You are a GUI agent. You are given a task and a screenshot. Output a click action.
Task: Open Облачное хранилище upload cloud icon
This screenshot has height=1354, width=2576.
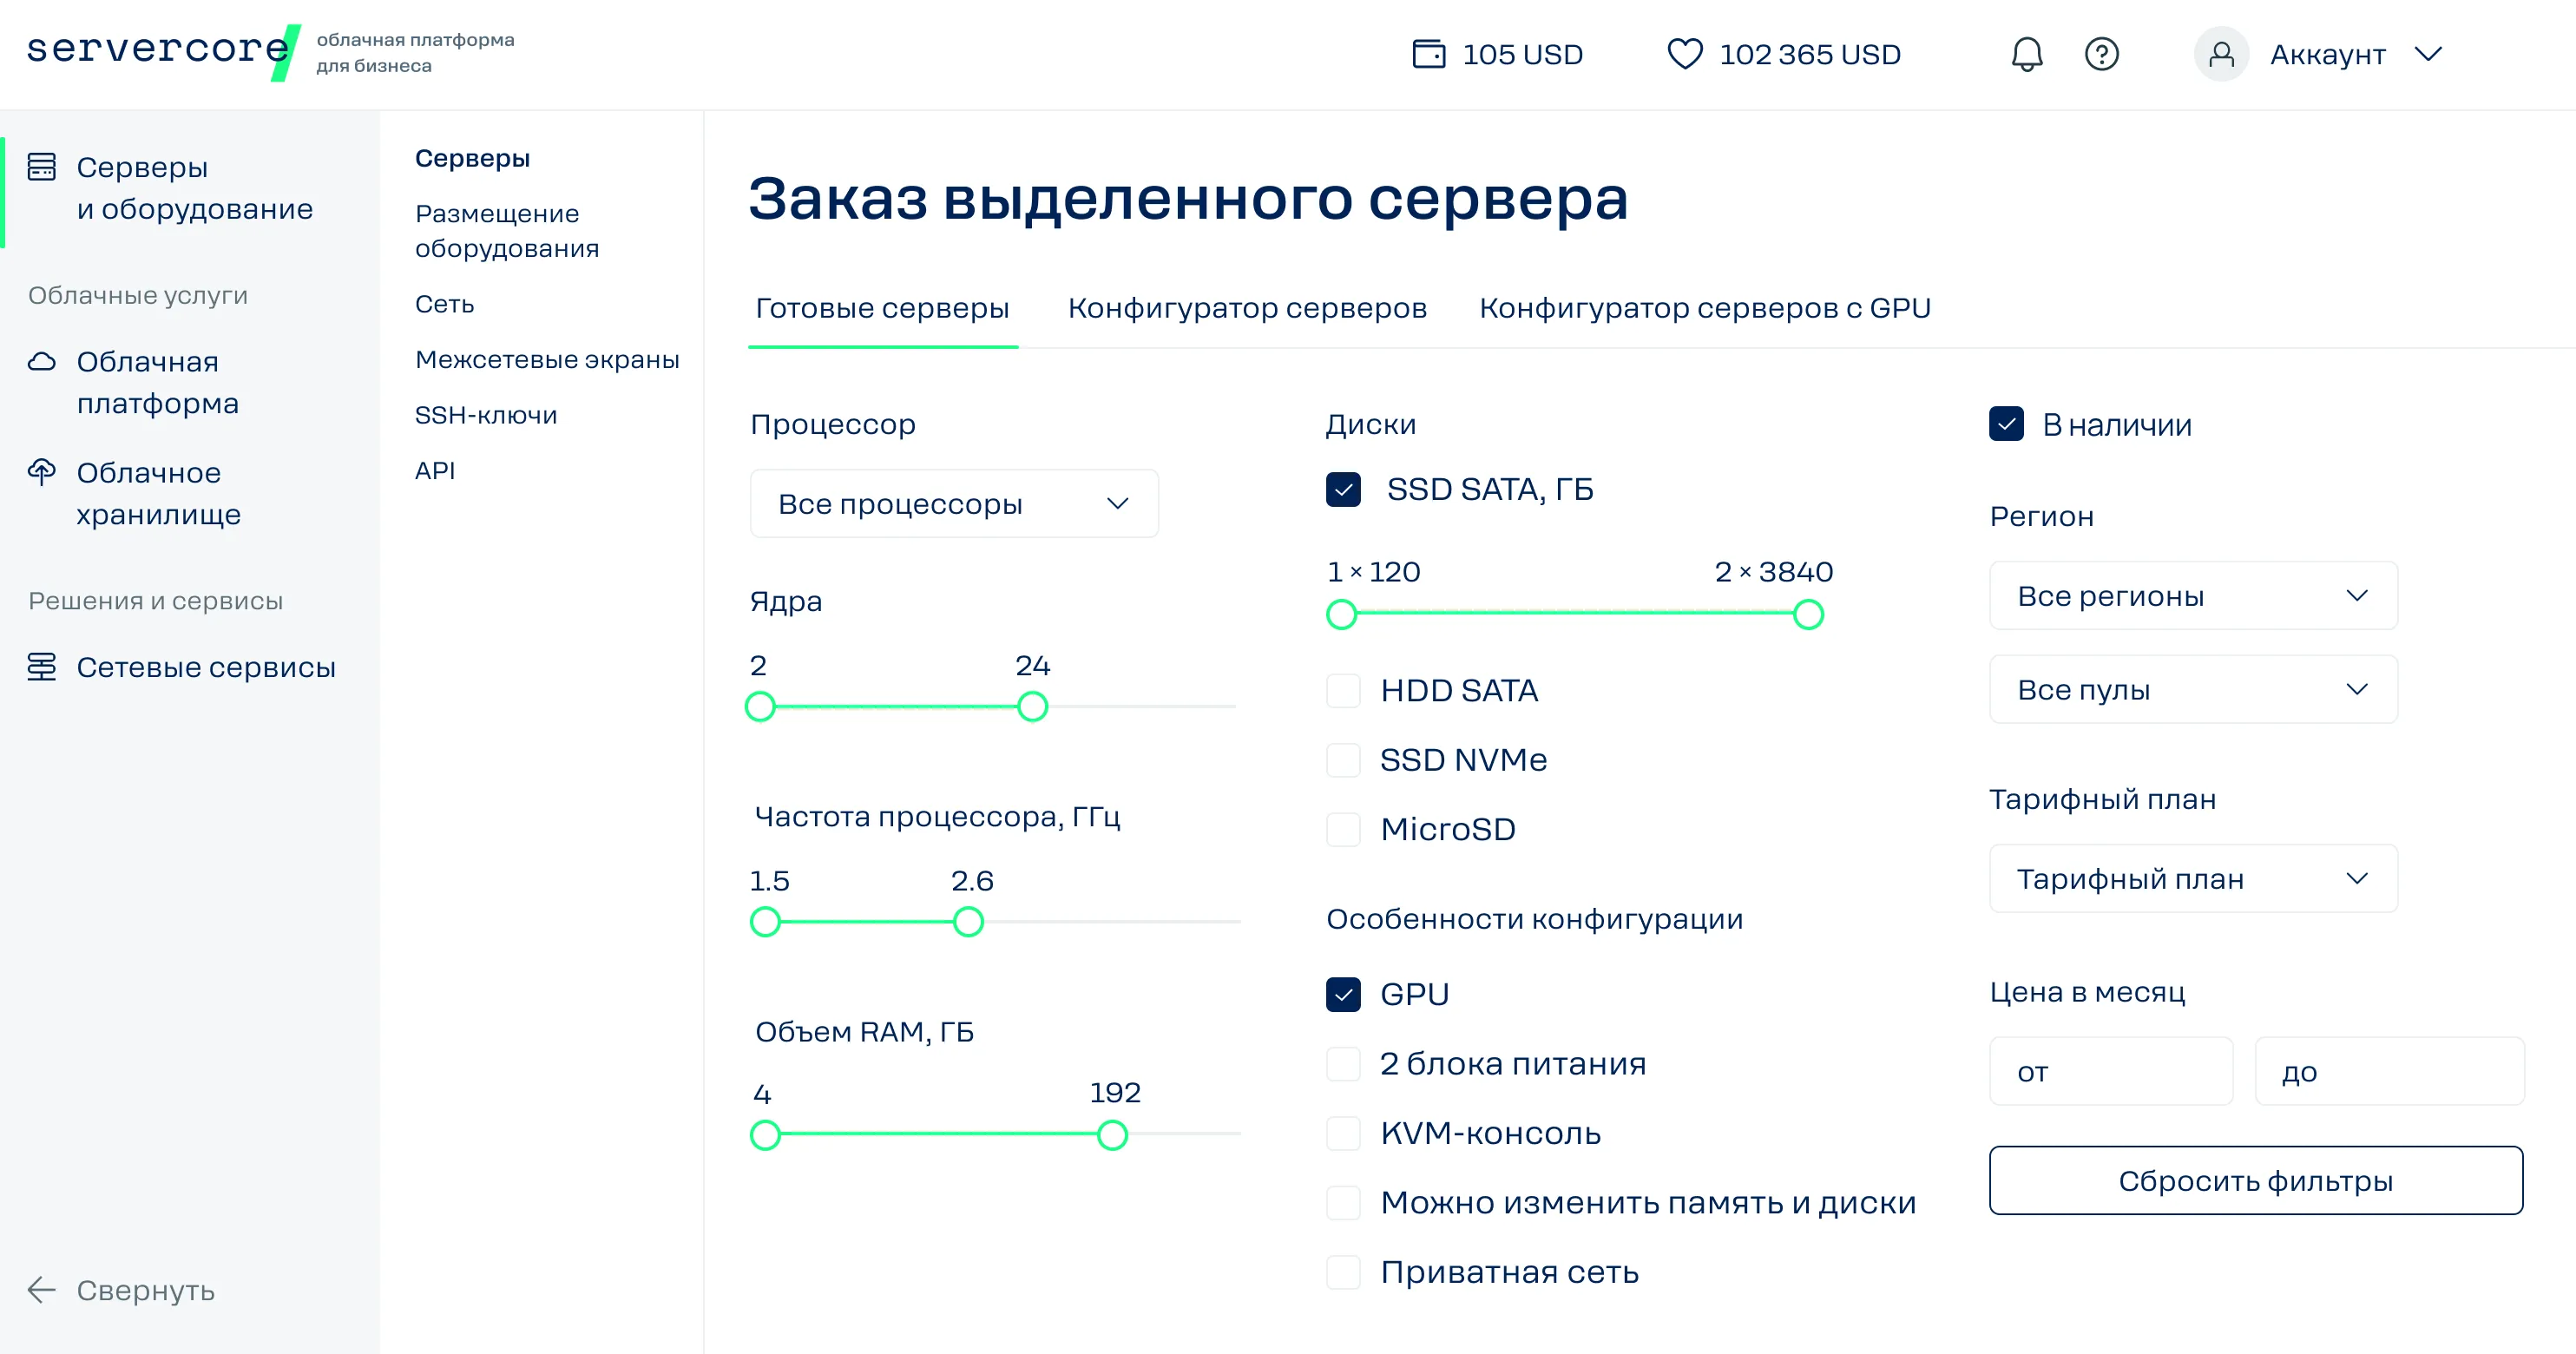(x=42, y=472)
